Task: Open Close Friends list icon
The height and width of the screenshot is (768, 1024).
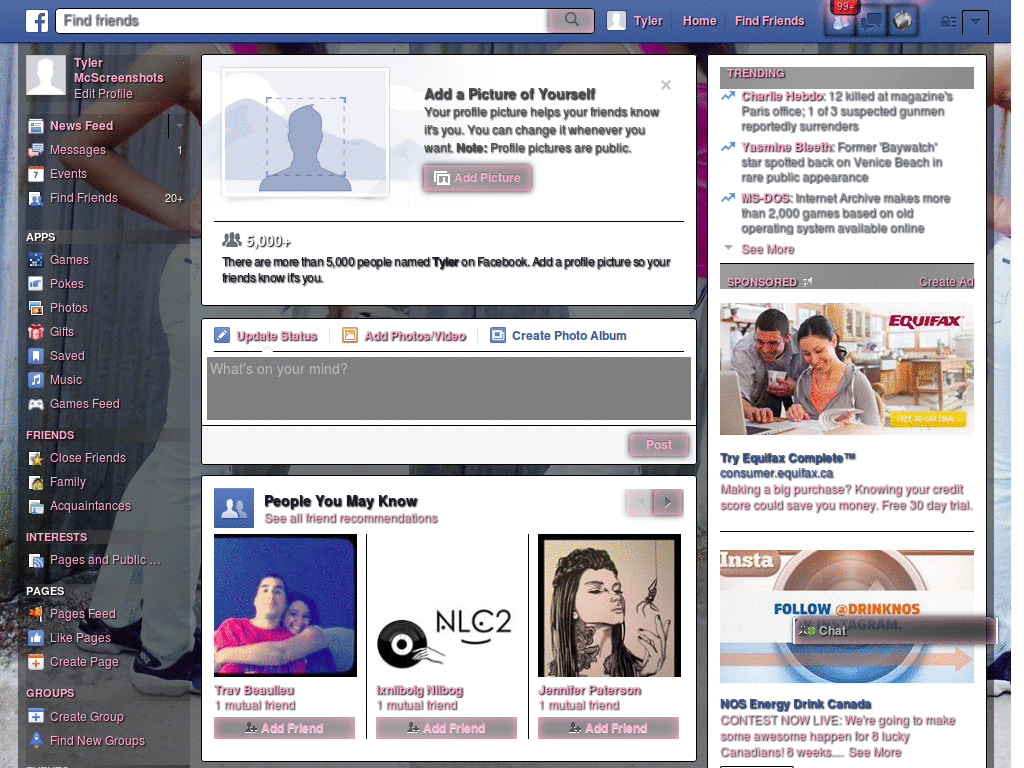Action: point(36,458)
